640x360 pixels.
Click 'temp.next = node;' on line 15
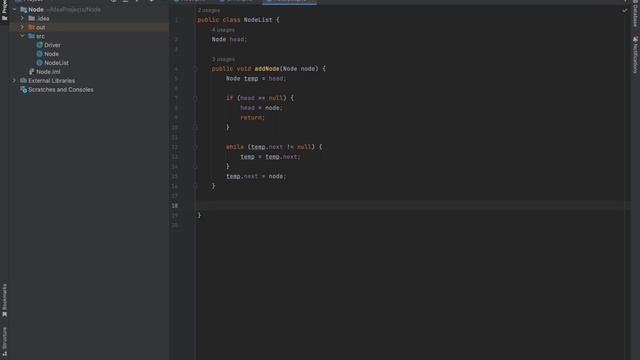pos(256,176)
